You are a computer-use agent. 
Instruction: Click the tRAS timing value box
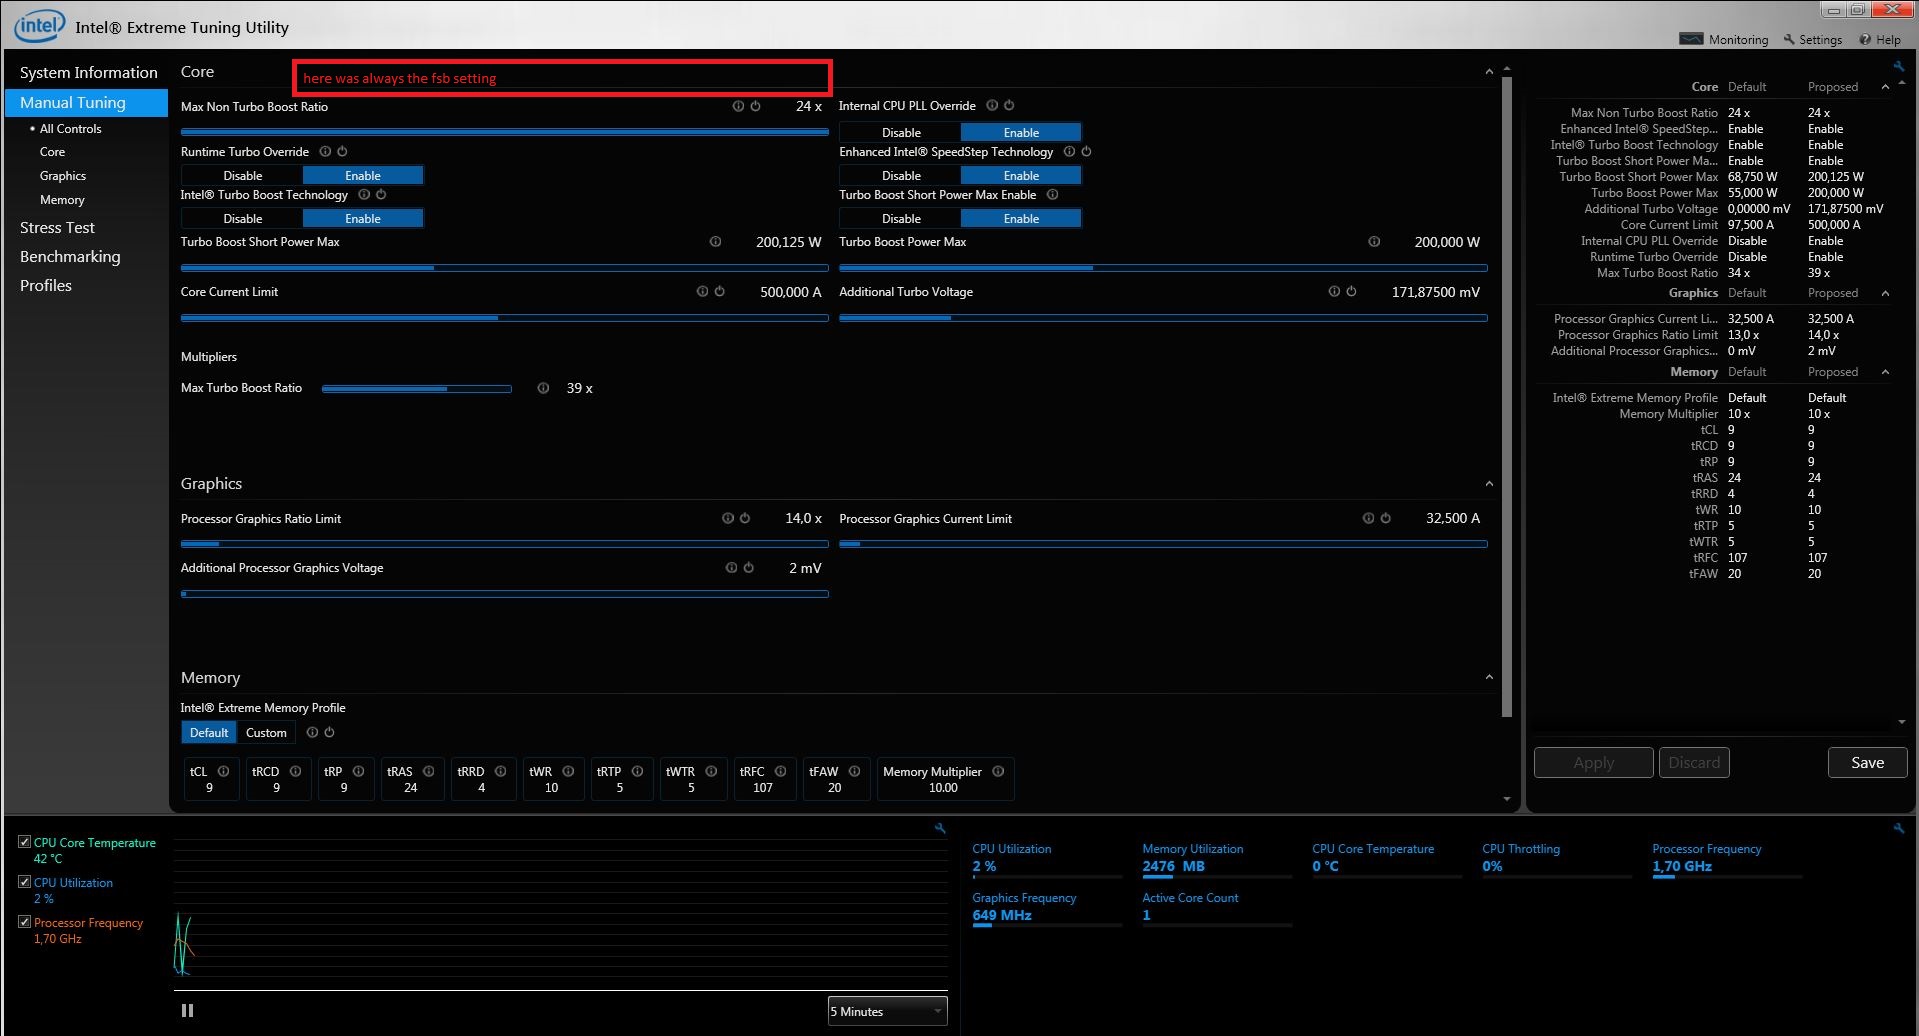click(x=411, y=779)
